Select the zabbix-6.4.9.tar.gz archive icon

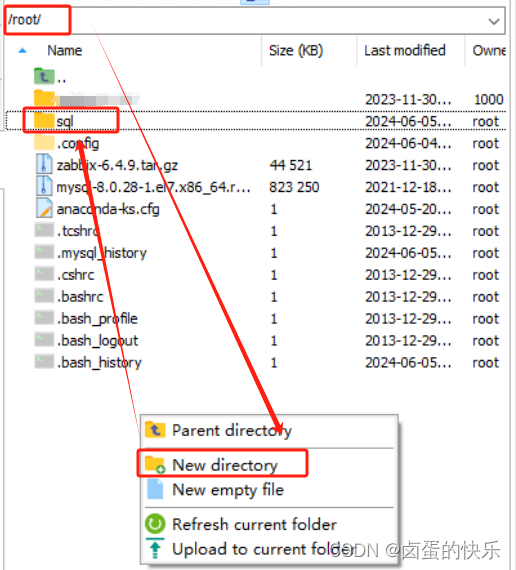[x=44, y=164]
